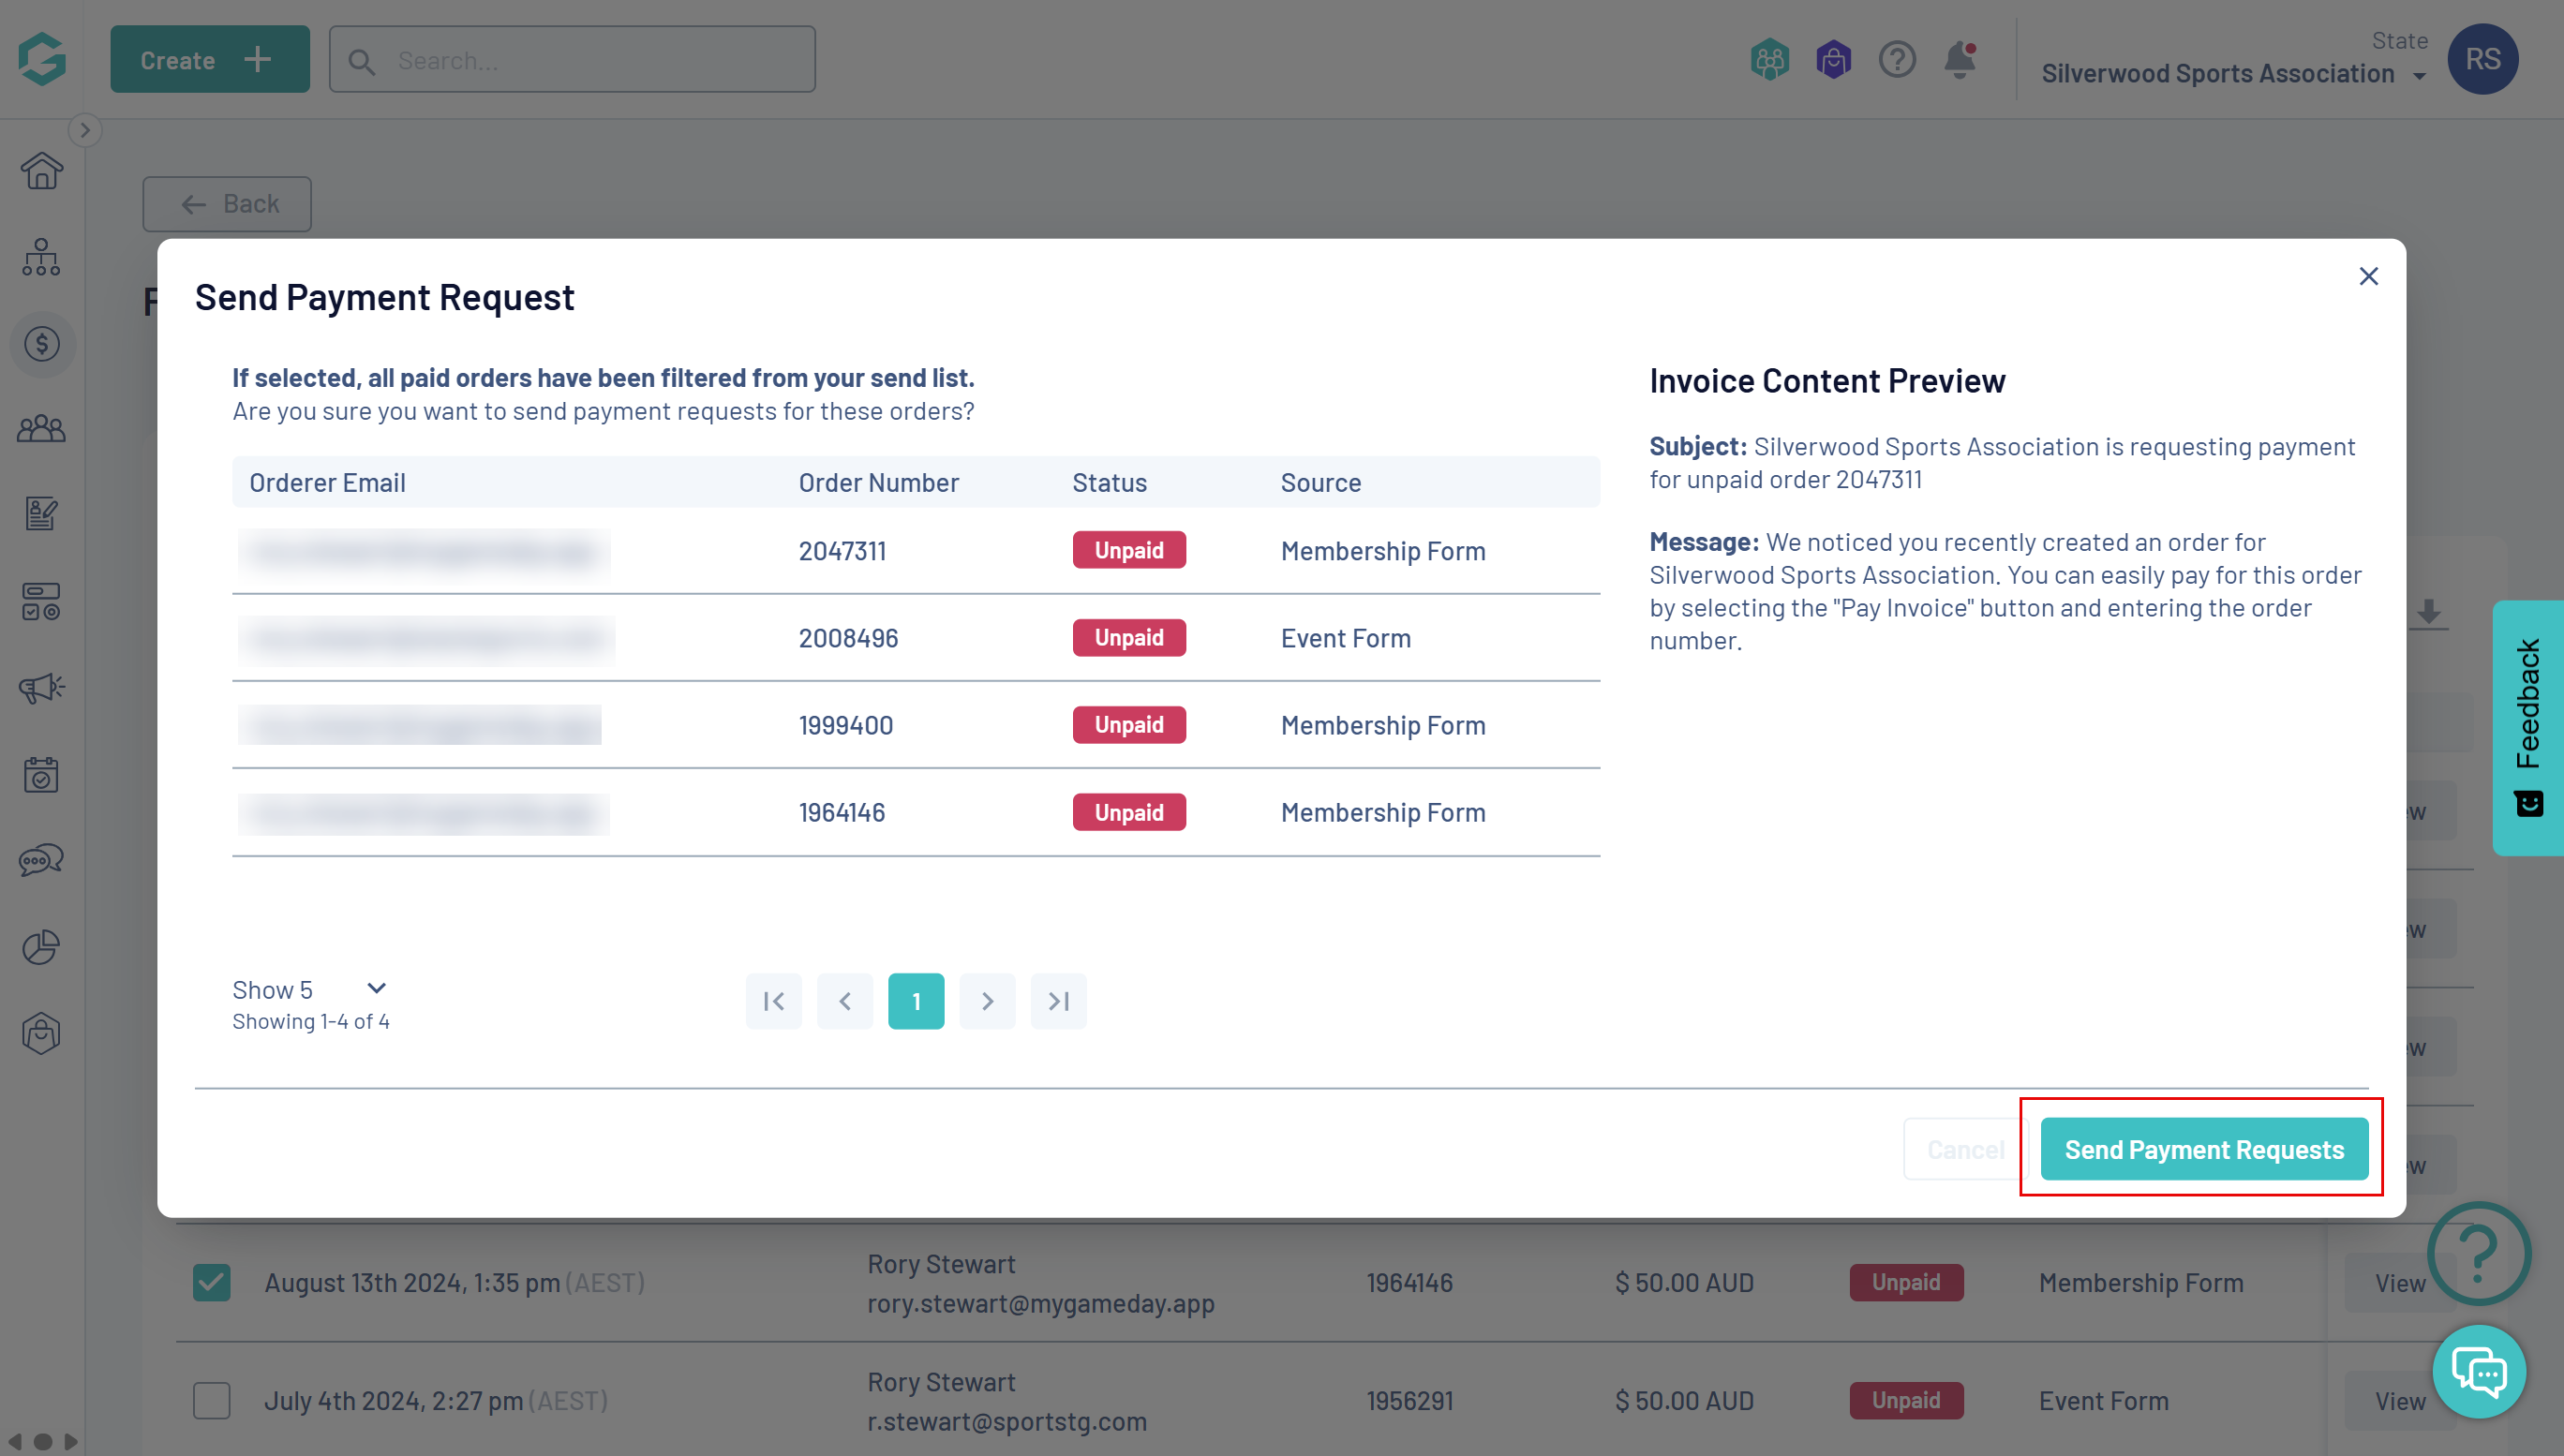Check the July 4th 2024 order checkbox
2564x1456 pixels.
(211, 1400)
